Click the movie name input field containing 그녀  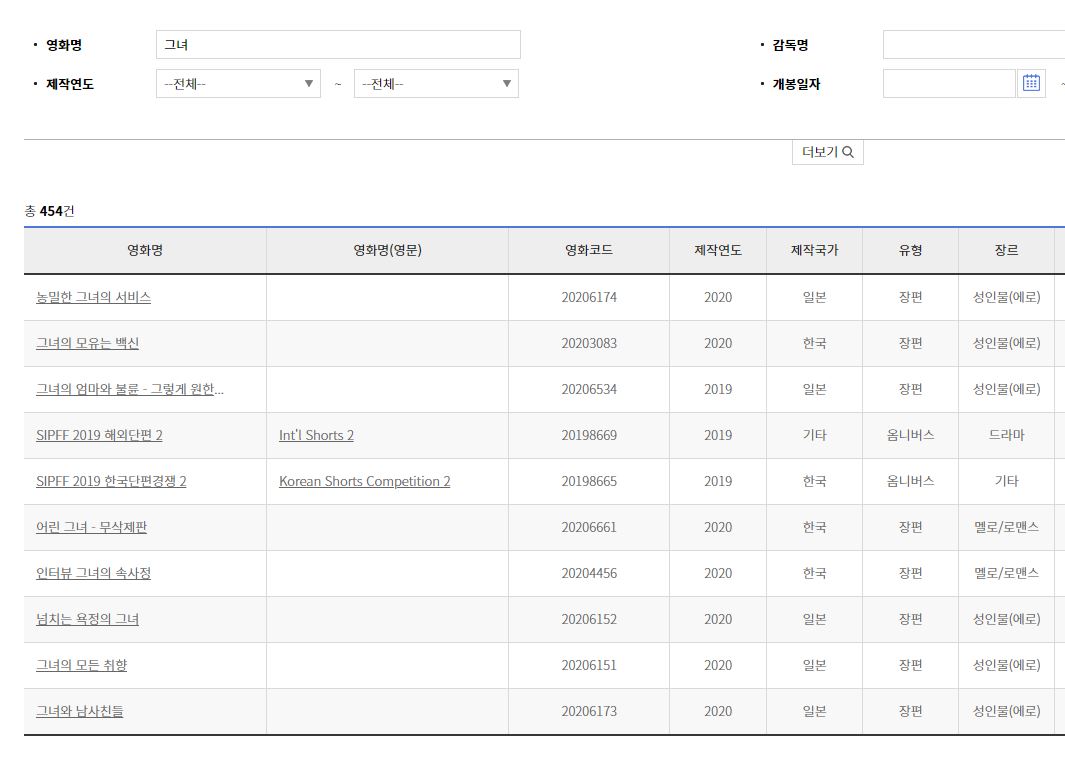(x=338, y=45)
